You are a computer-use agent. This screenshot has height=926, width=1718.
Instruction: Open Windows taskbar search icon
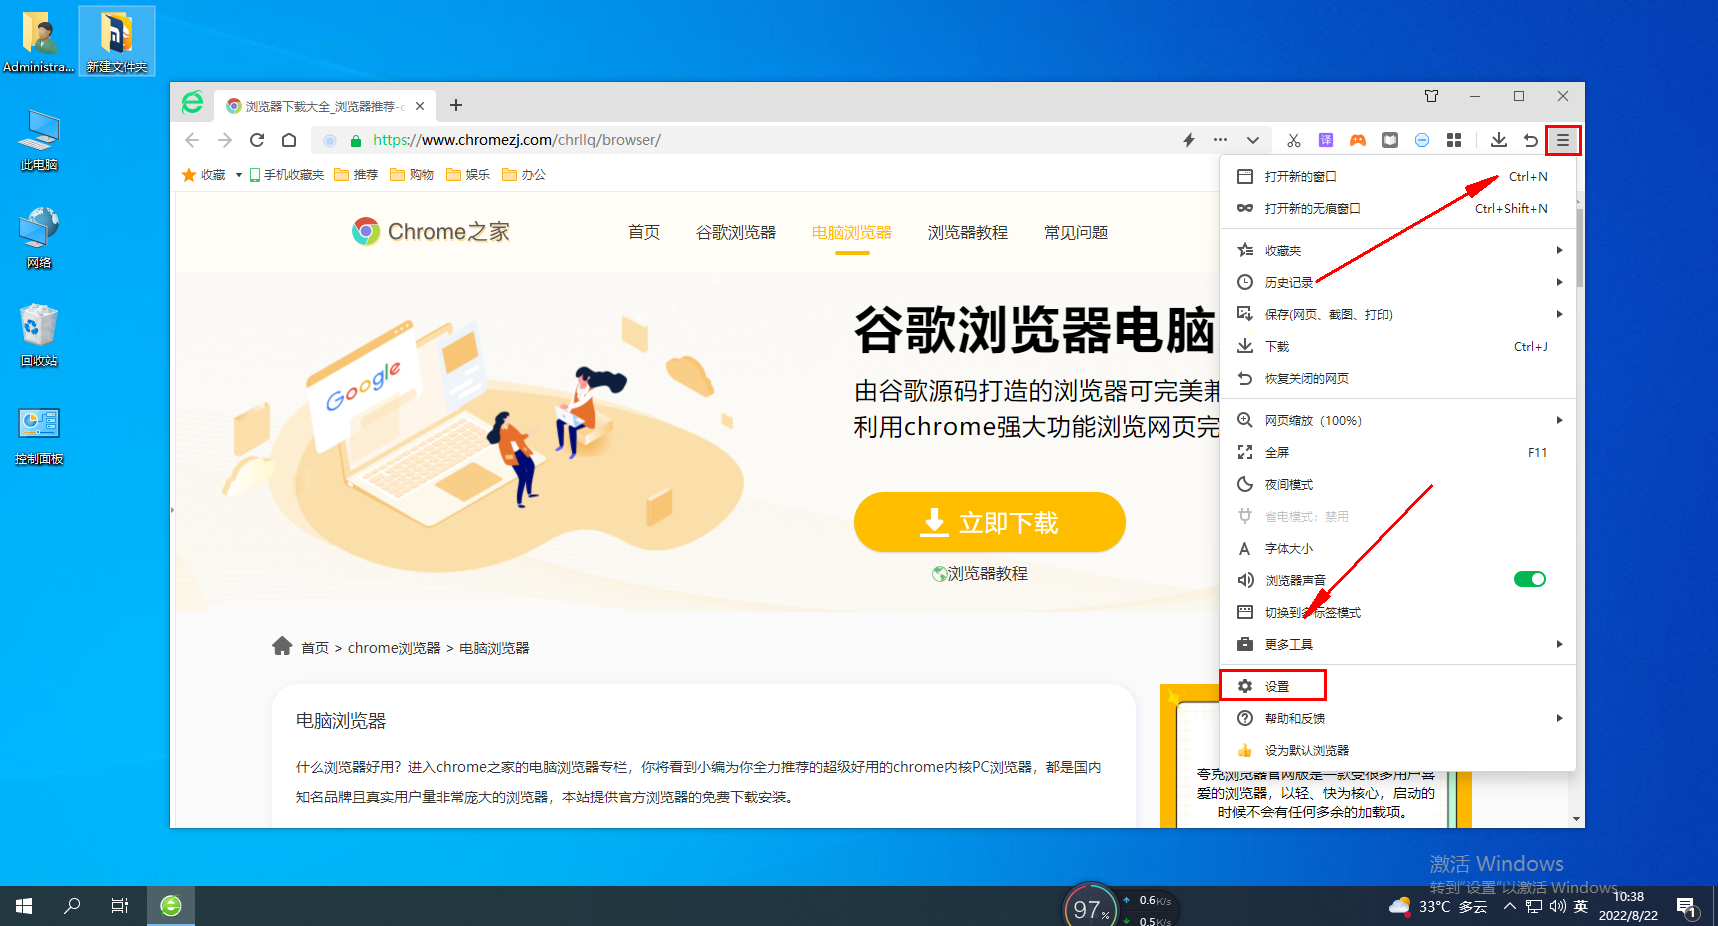[72, 906]
